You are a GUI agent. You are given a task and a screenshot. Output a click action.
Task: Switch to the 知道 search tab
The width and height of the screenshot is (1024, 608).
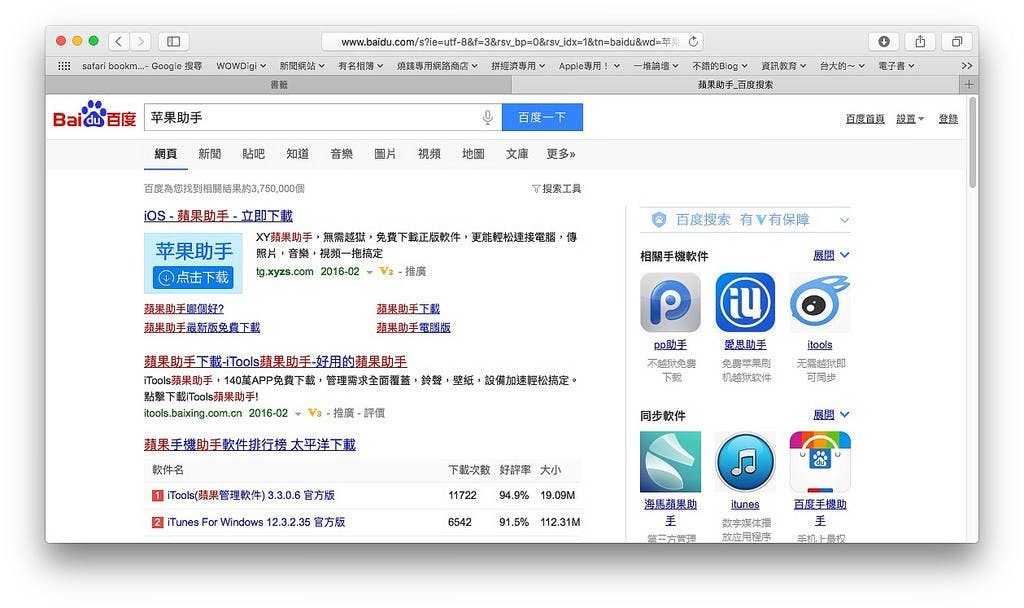pyautogui.click(x=297, y=153)
